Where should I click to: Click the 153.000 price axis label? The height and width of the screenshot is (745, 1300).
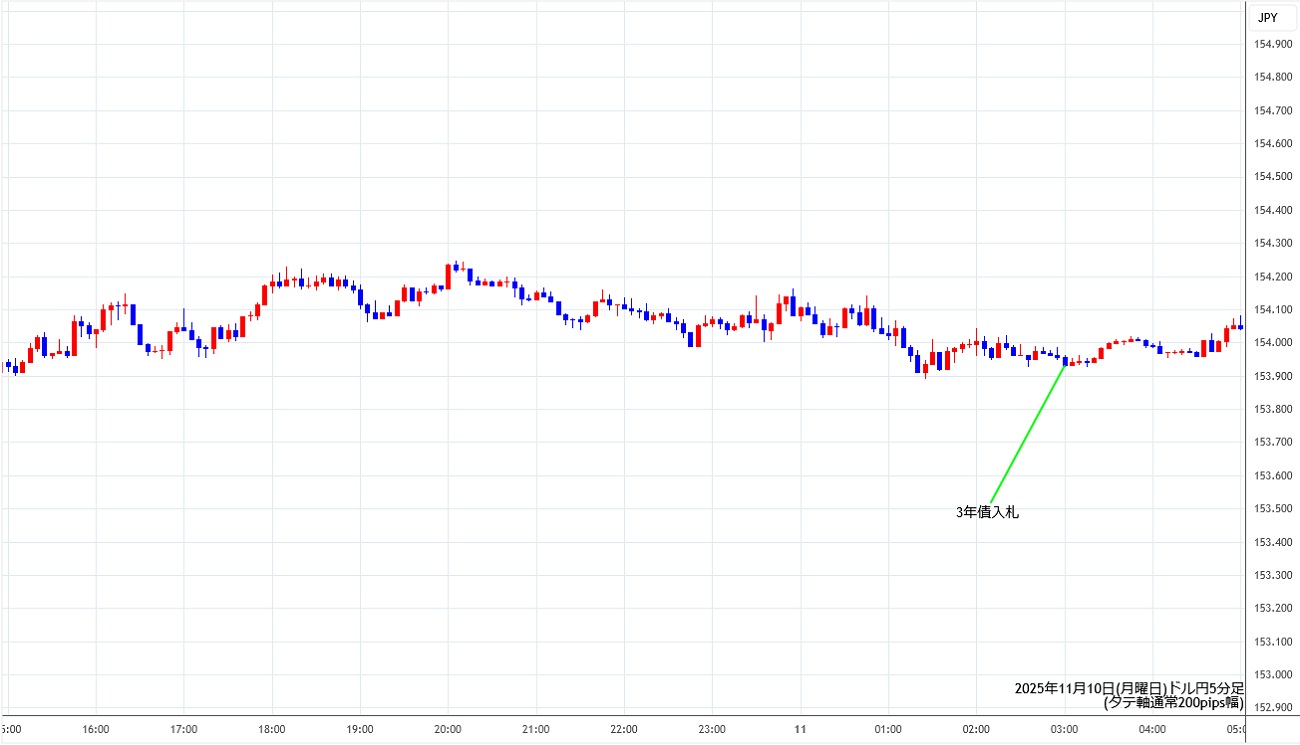(1270, 675)
